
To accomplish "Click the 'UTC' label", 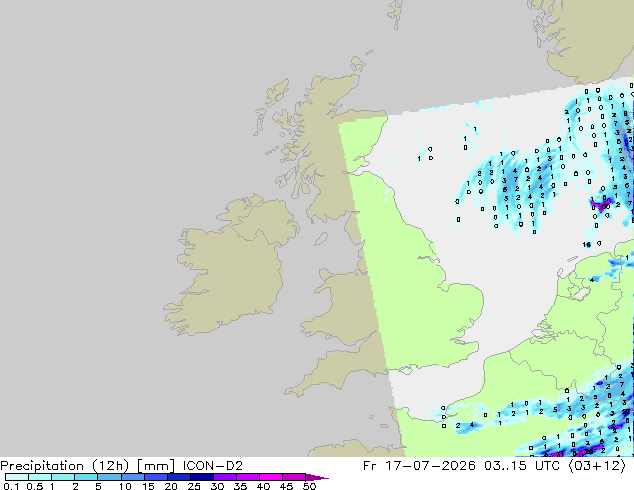I will click(x=547, y=466).
